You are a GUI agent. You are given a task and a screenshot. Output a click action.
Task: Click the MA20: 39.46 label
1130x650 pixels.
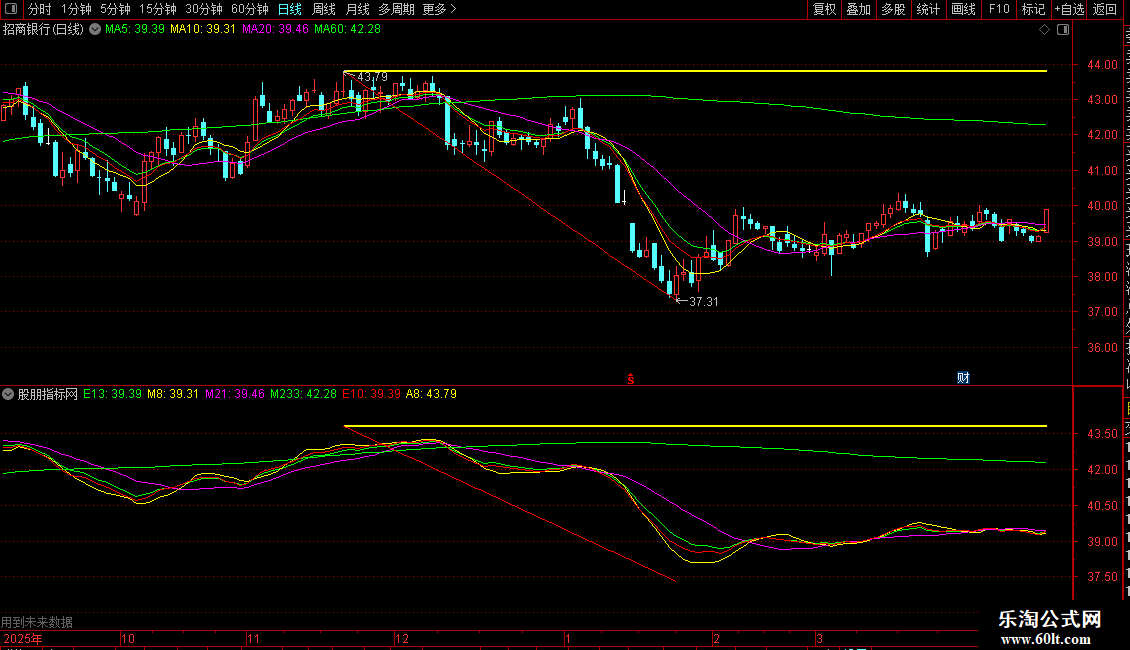click(275, 30)
